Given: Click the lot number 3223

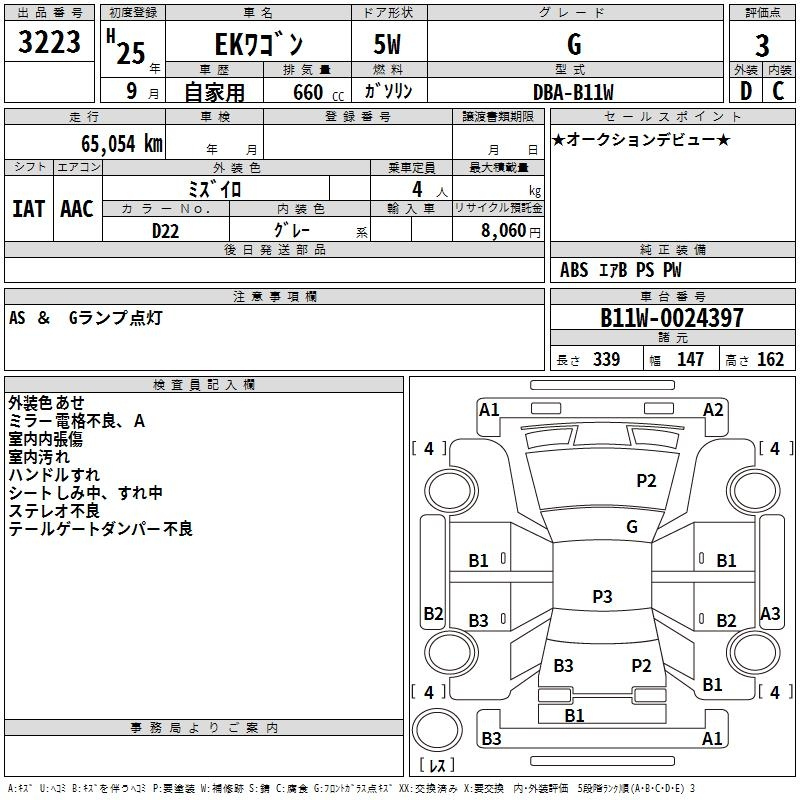Looking at the screenshot, I should coord(50,43).
